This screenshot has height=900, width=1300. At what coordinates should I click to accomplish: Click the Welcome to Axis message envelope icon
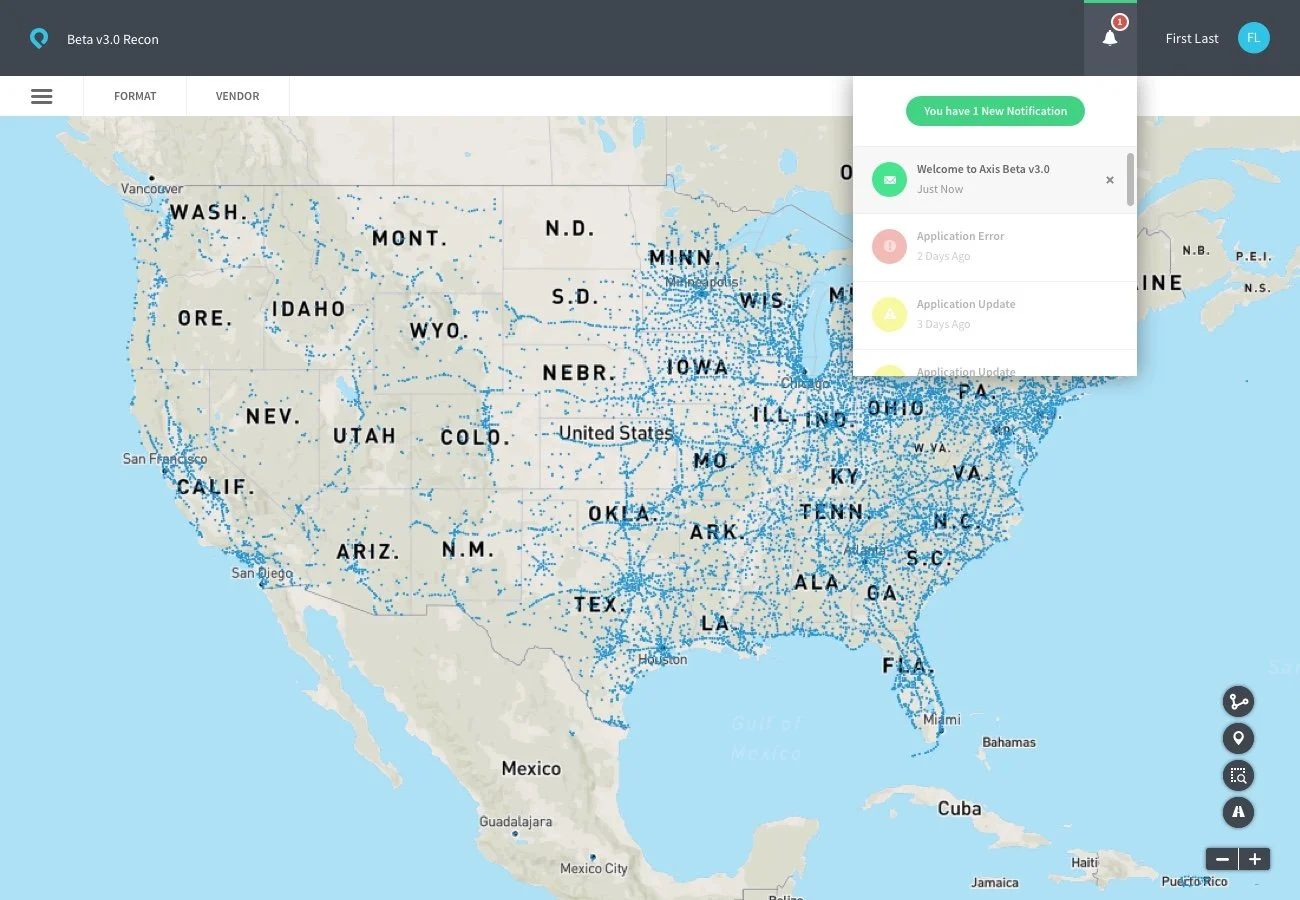pyautogui.click(x=889, y=179)
